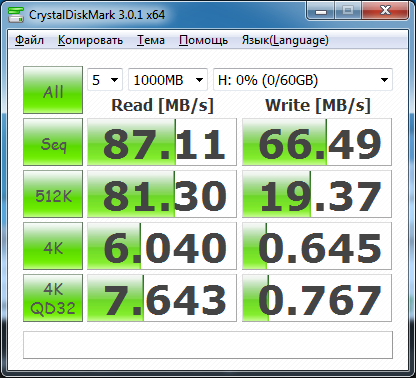Click the CrystalDiskMark title bar icon
416x378 pixels.
click(x=16, y=15)
